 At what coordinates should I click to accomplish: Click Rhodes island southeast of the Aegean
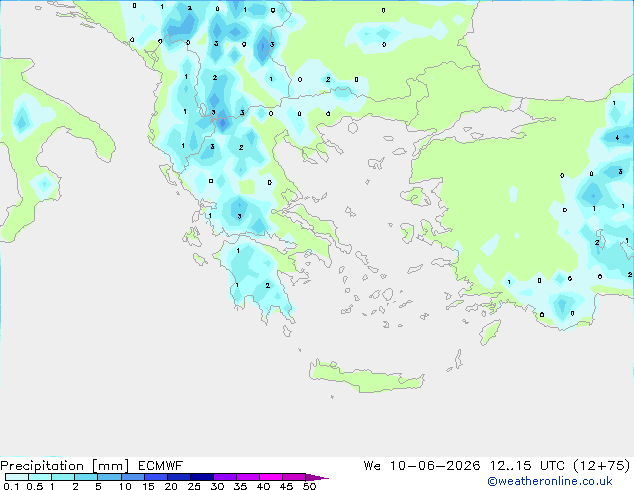coord(490,332)
